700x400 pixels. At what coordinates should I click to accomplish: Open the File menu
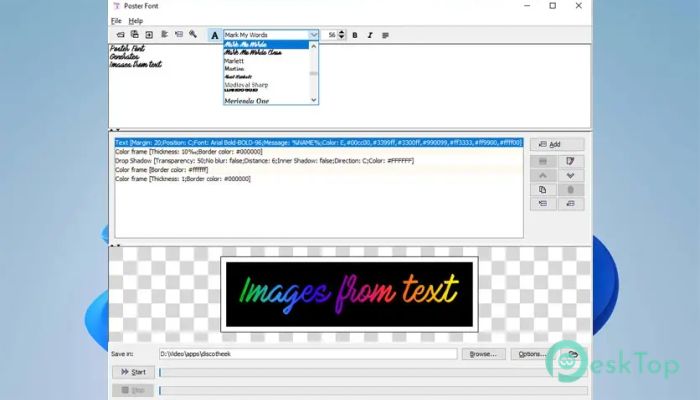(x=116, y=21)
